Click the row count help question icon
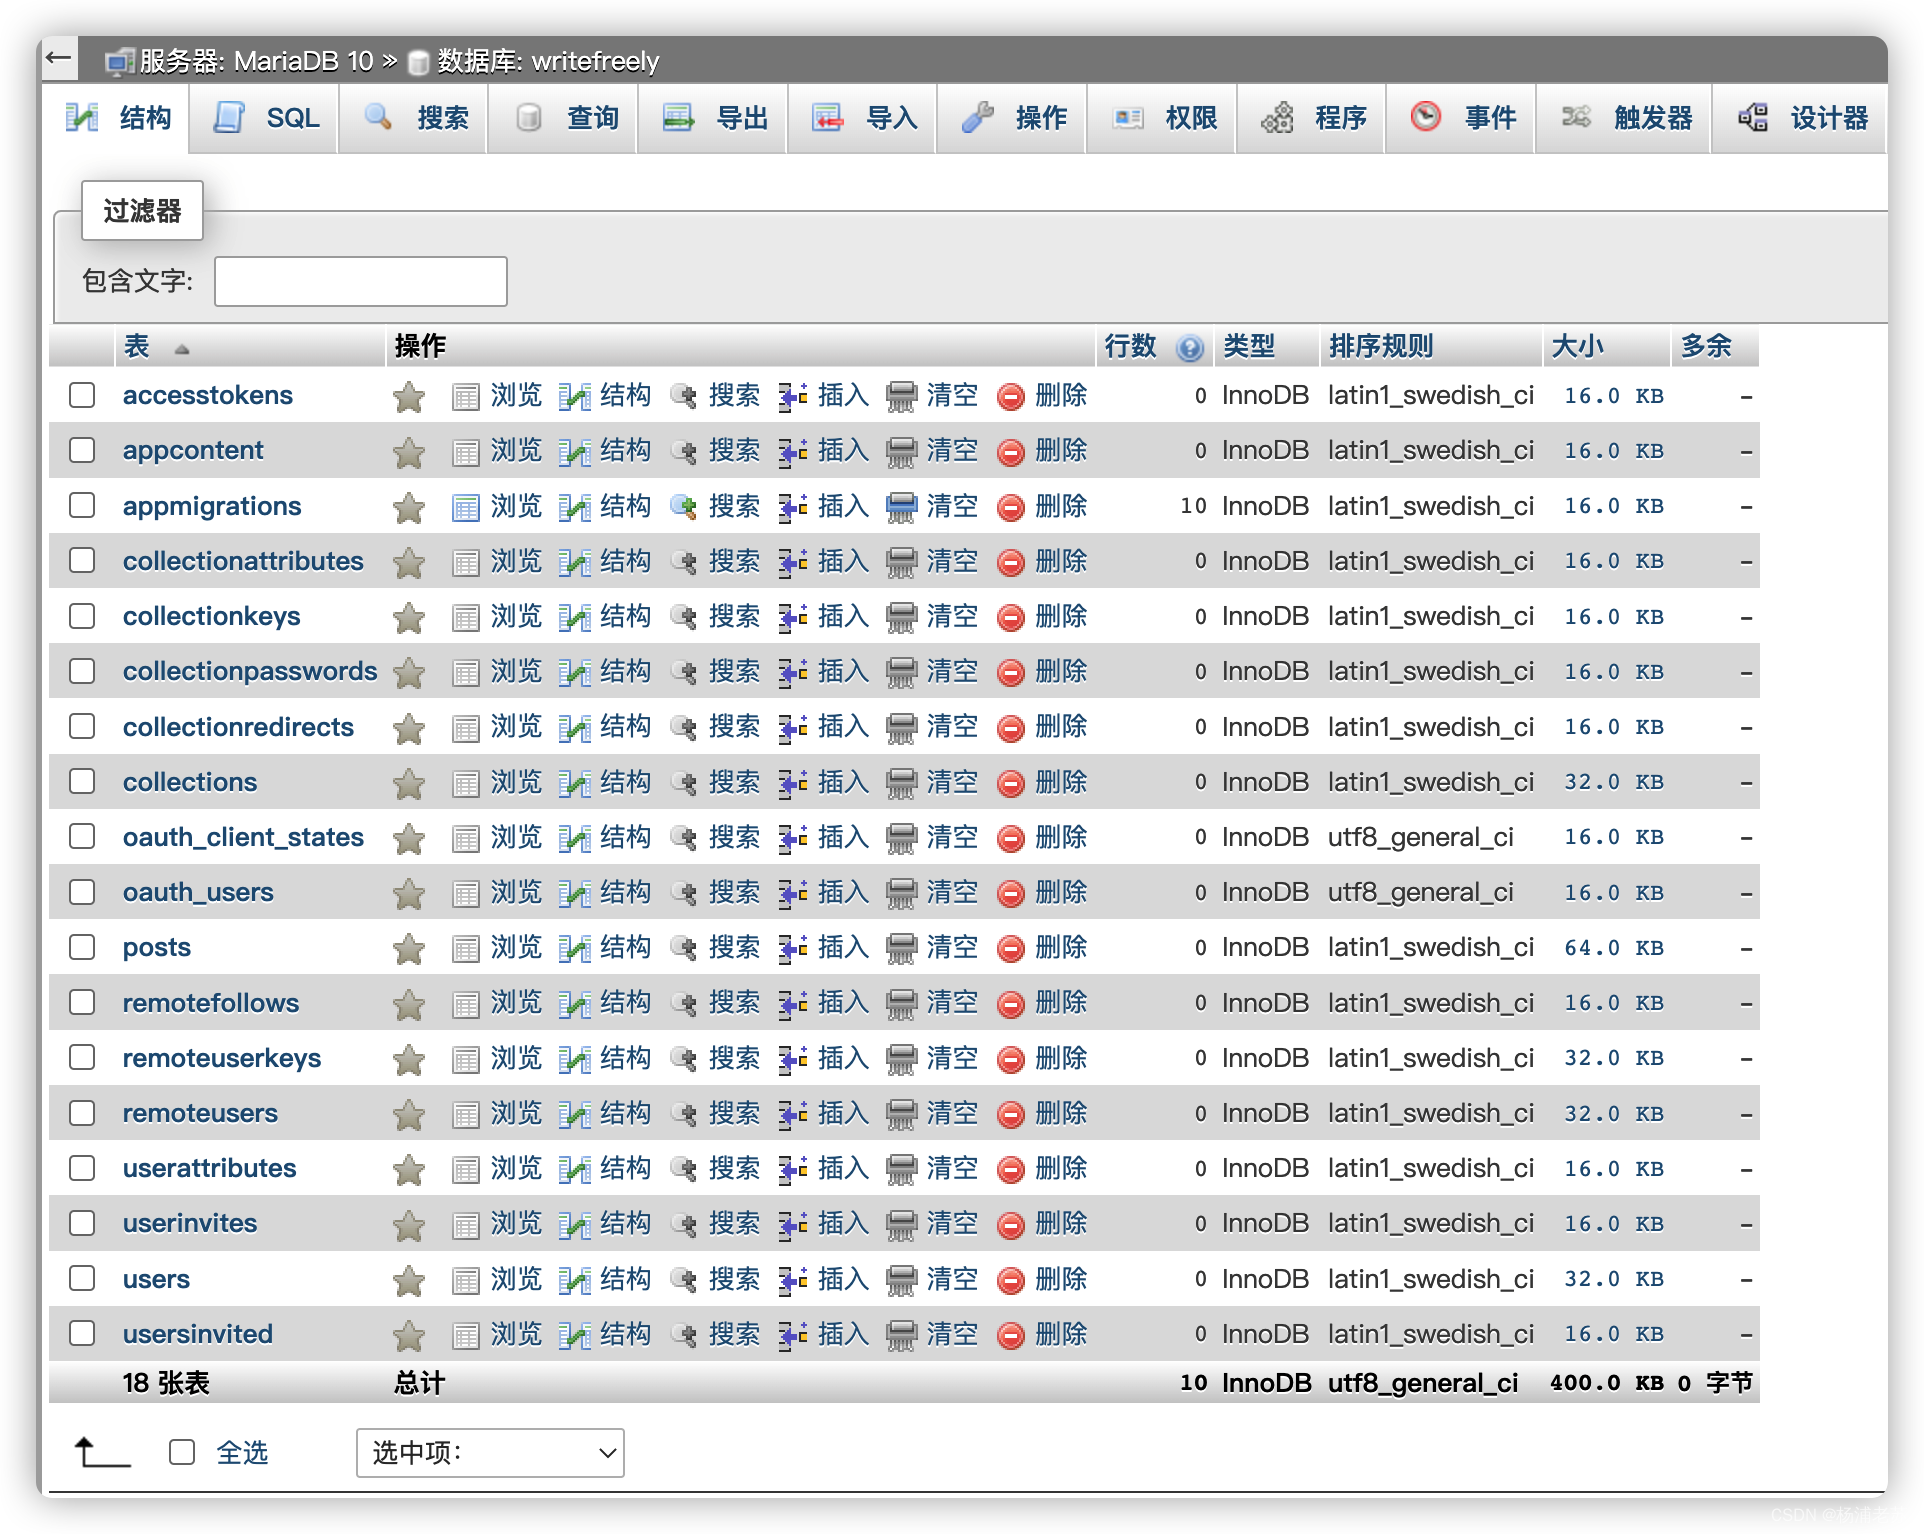The width and height of the screenshot is (1924, 1534). [1189, 348]
